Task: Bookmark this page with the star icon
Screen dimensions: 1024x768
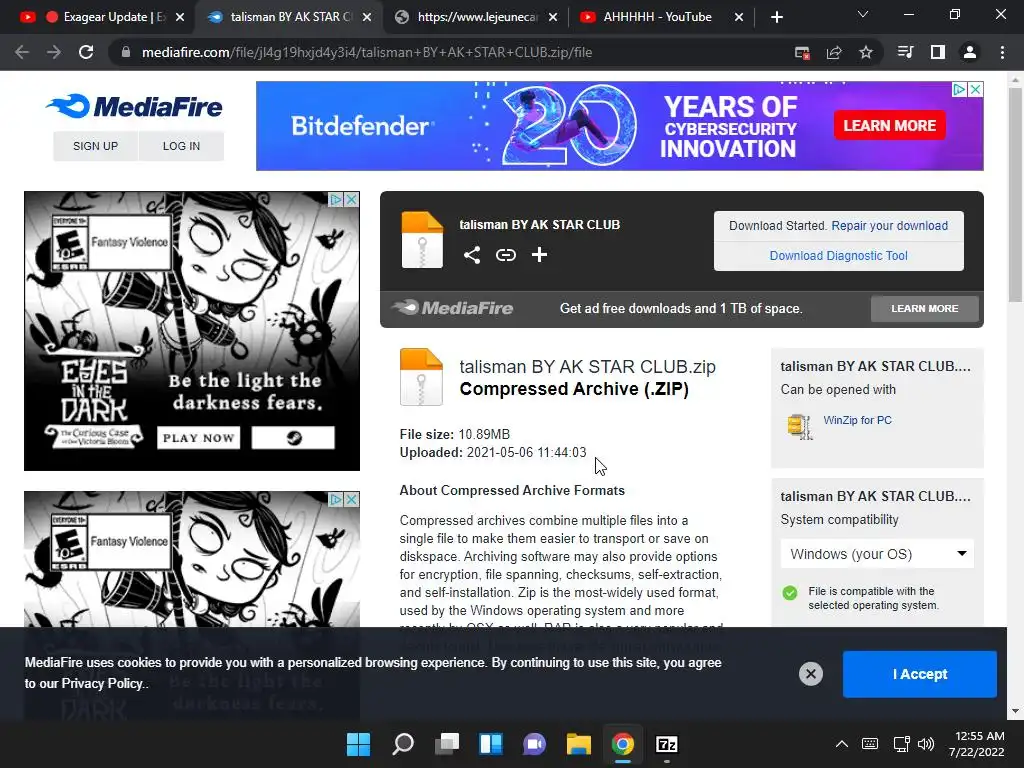Action: point(866,52)
